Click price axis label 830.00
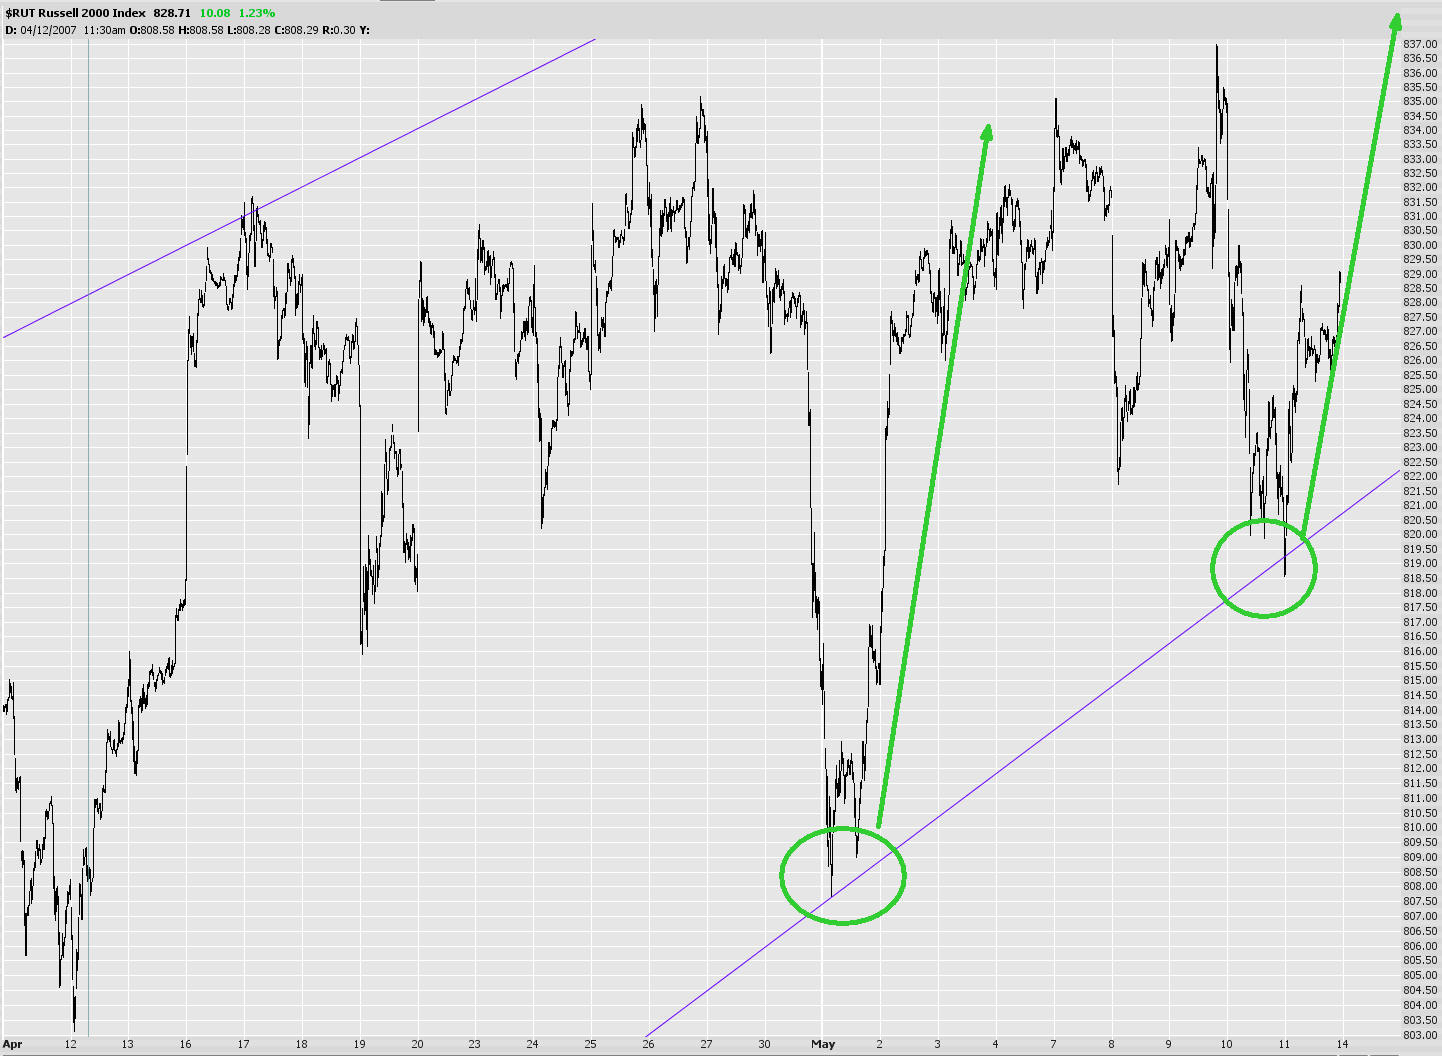The width and height of the screenshot is (1442, 1056). 1420,246
